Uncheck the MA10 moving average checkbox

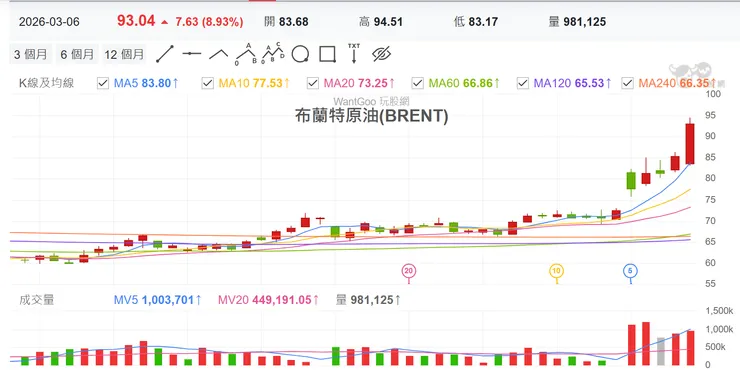pyautogui.click(x=208, y=84)
